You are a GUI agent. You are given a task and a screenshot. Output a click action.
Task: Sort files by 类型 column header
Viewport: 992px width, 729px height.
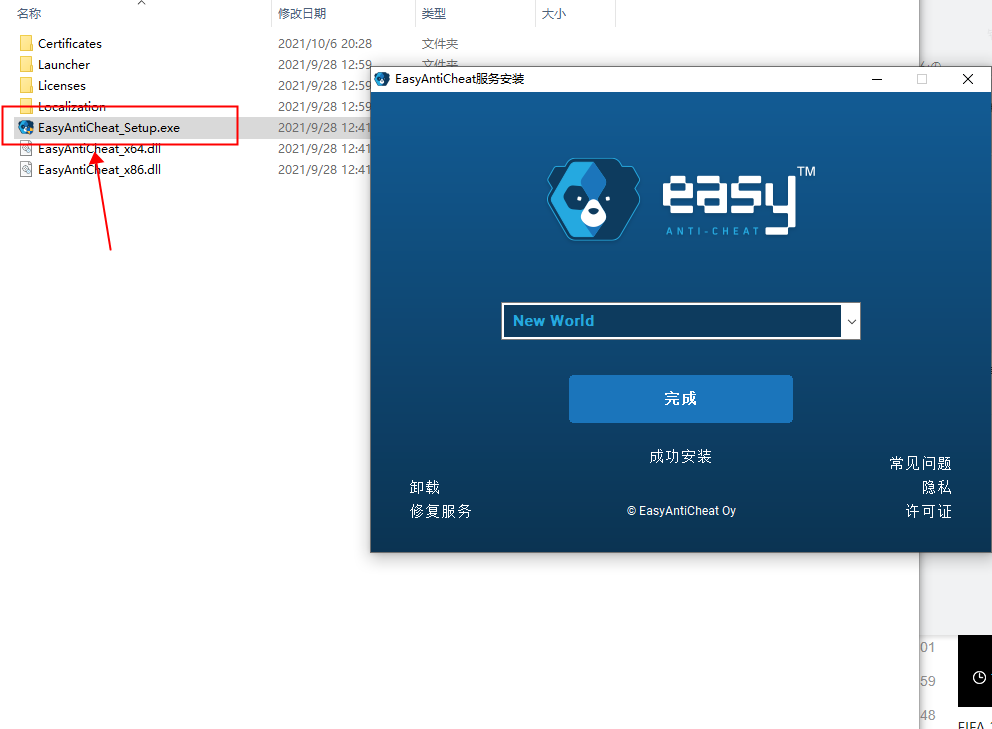pos(433,13)
